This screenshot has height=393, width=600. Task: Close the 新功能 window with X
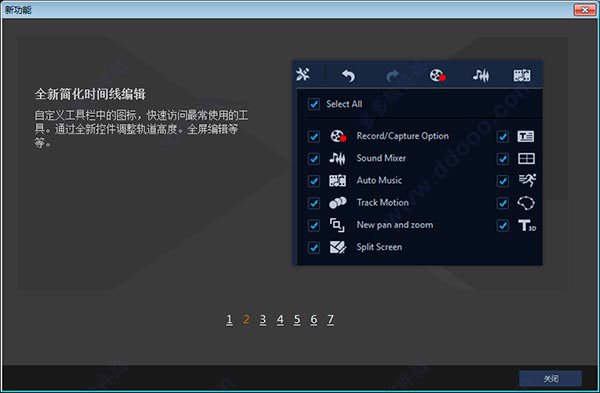[x=585, y=10]
